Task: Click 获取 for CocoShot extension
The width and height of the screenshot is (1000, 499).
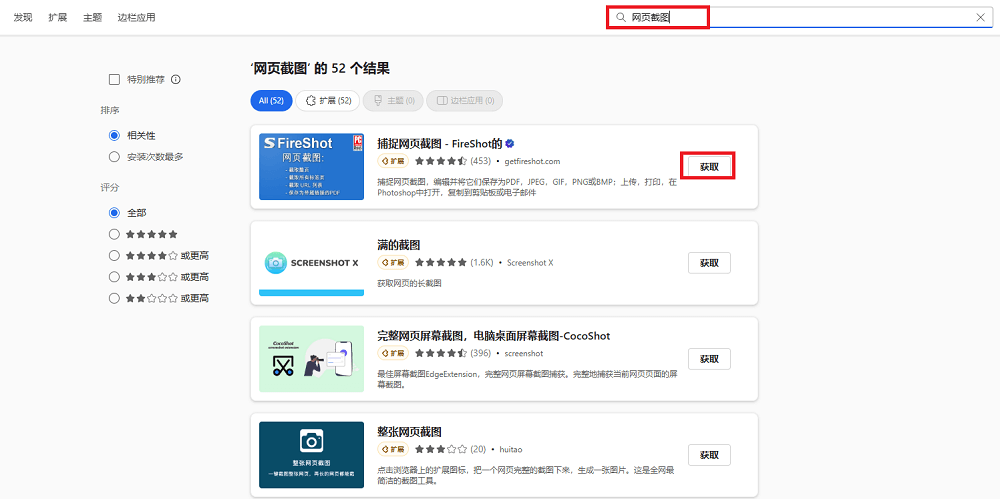Action: click(x=709, y=359)
